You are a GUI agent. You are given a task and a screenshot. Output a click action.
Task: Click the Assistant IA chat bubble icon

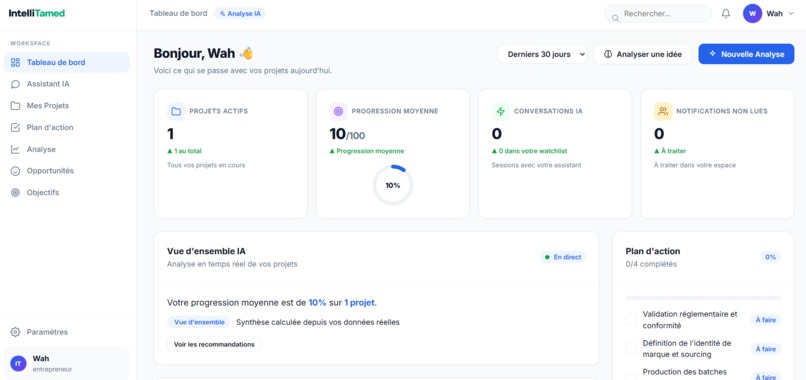[15, 84]
